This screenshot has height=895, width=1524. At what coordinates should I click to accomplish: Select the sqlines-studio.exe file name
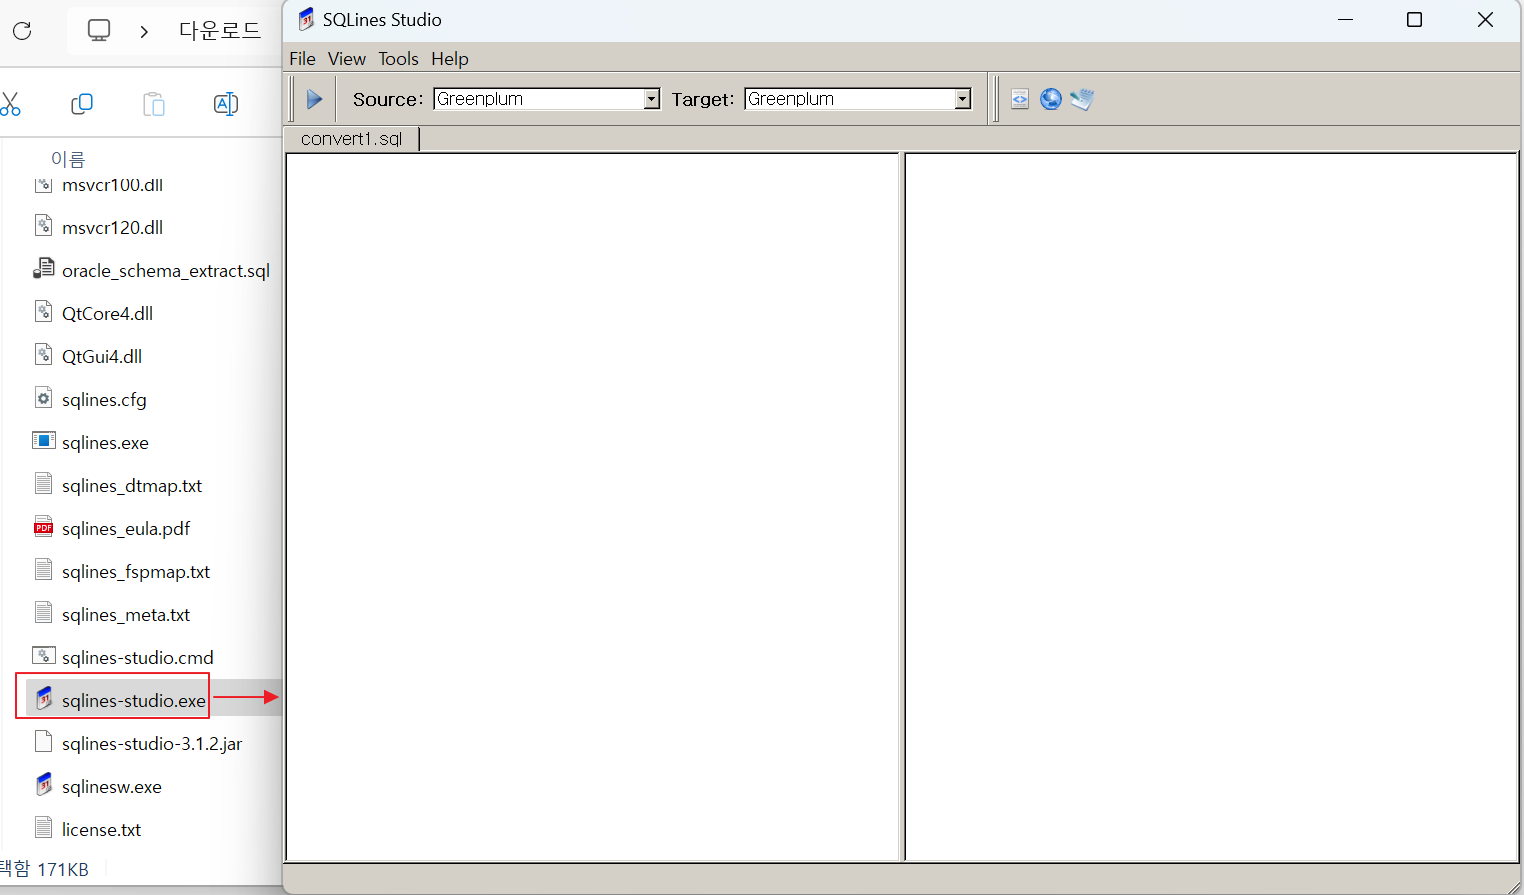[134, 701]
